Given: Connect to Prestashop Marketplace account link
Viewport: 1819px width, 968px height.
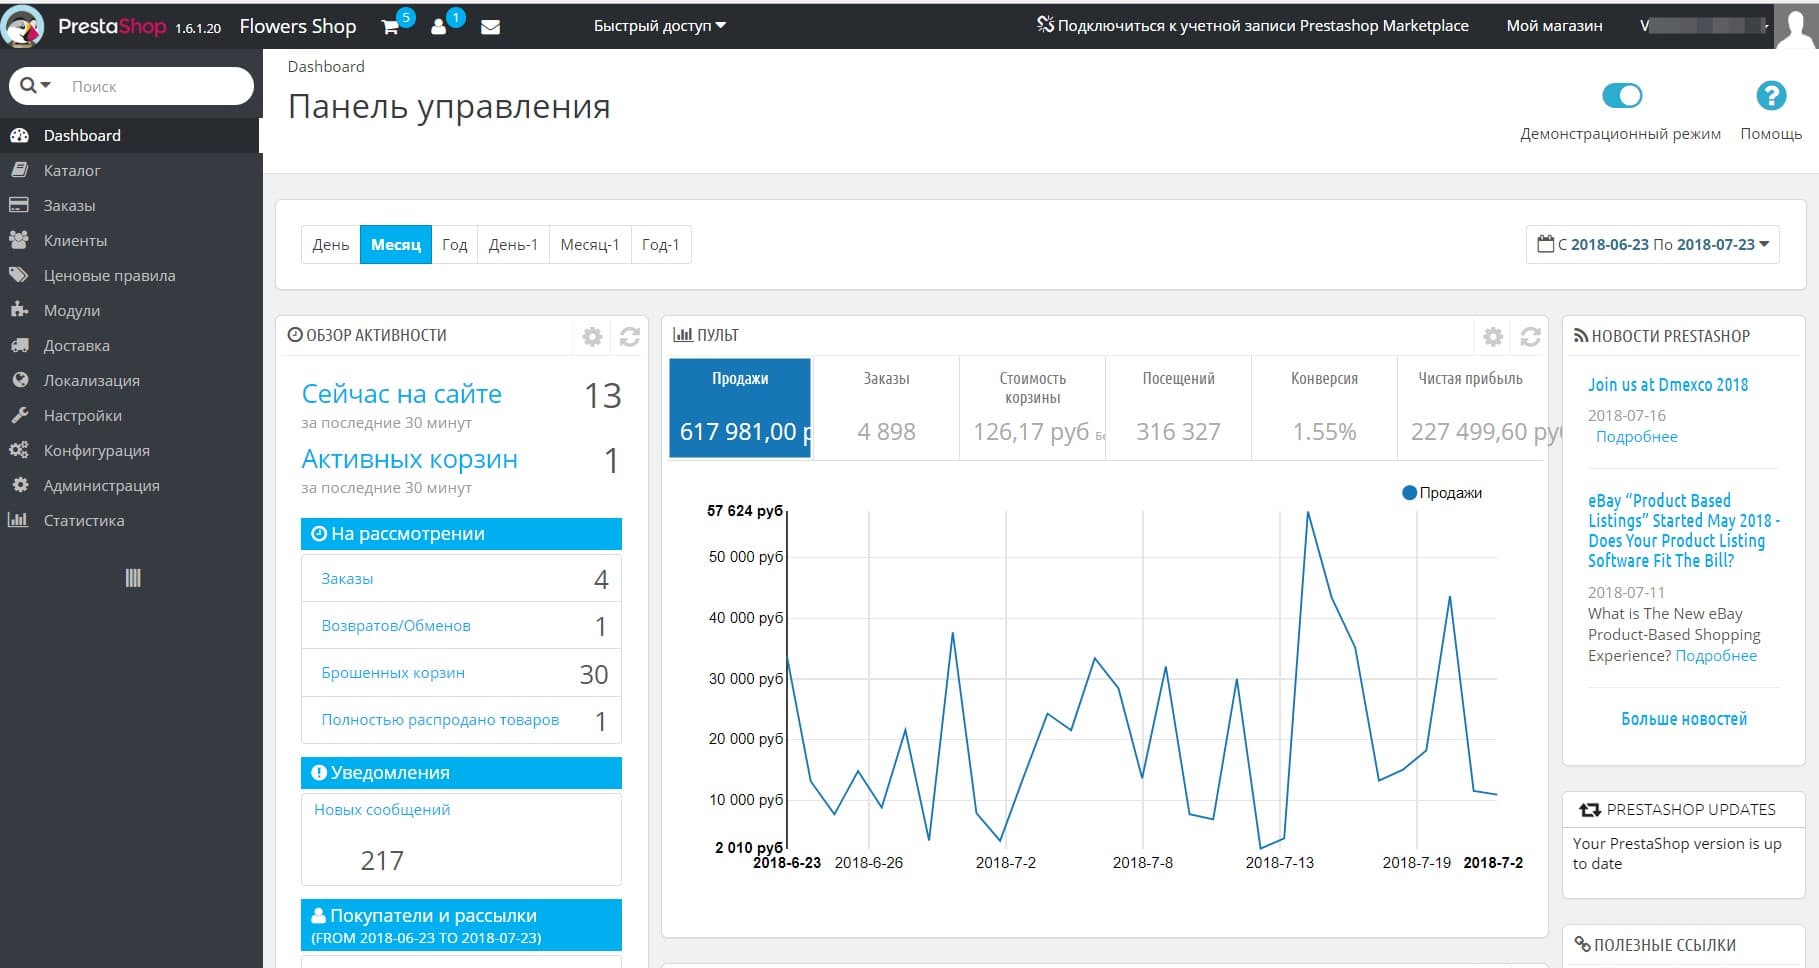Looking at the screenshot, I should [x=1253, y=26].
